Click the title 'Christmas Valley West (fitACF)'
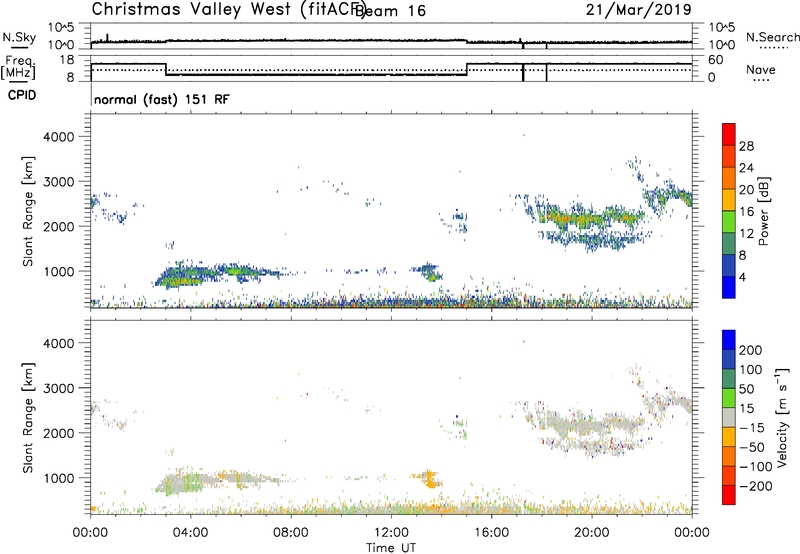Screen dimensions: 800x554 coord(228,10)
